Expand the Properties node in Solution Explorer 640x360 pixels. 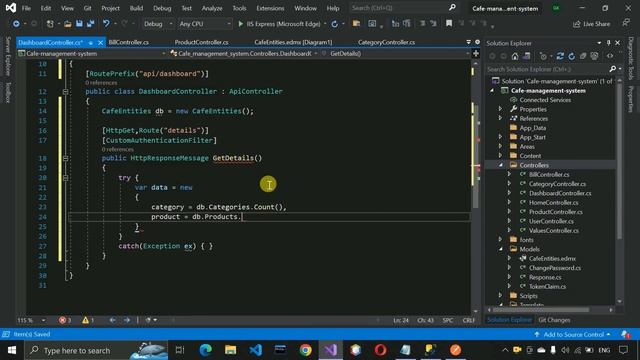click(500, 109)
